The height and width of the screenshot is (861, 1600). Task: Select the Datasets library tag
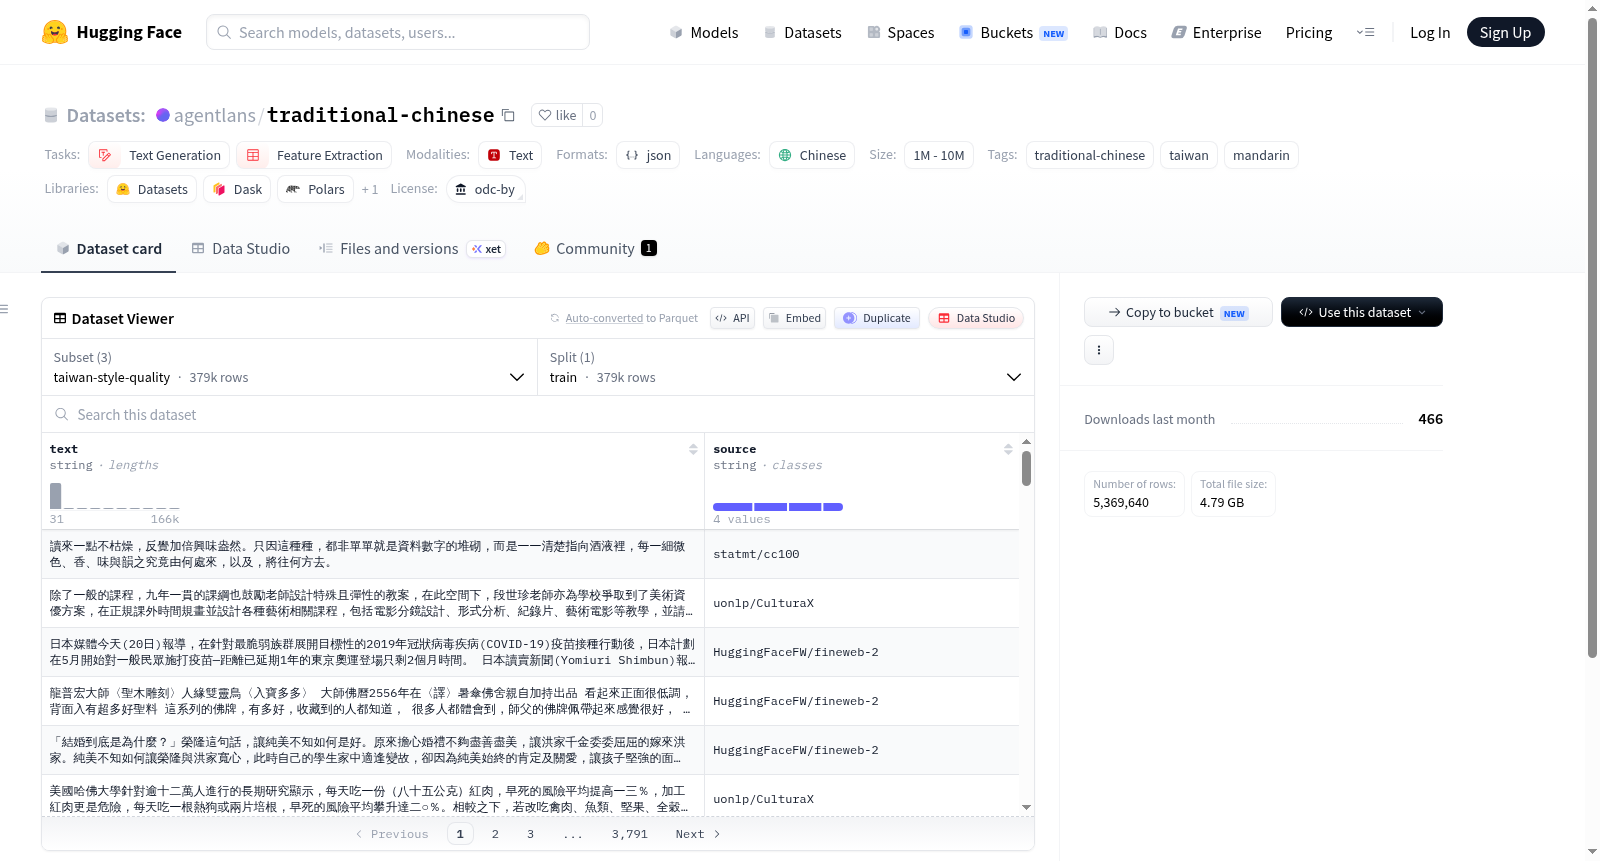pyautogui.click(x=152, y=189)
